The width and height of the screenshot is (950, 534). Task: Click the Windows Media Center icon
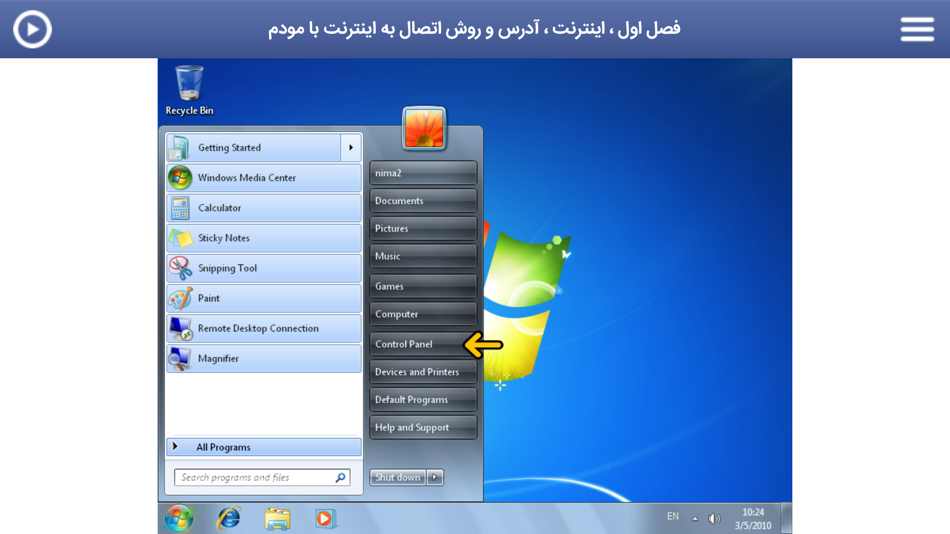tap(180, 178)
